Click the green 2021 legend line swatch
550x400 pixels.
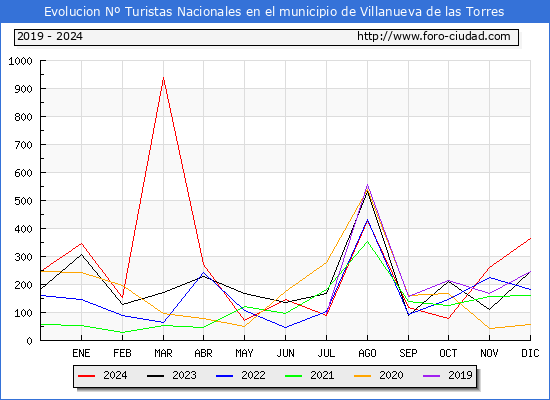click(x=294, y=376)
